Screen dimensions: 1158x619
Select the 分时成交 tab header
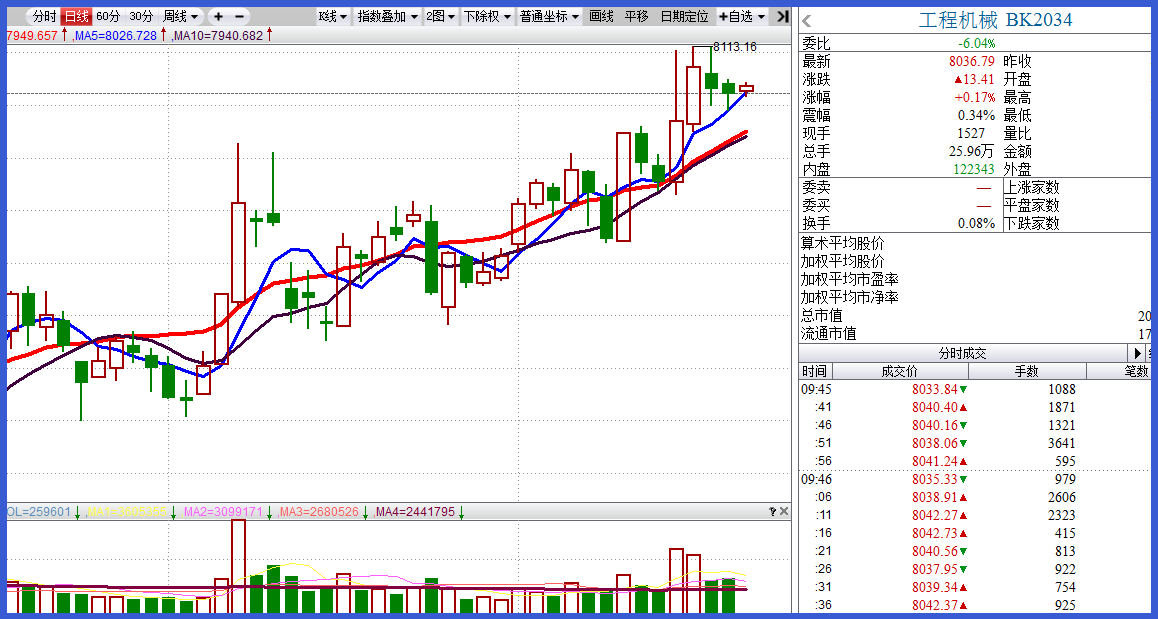coord(962,353)
